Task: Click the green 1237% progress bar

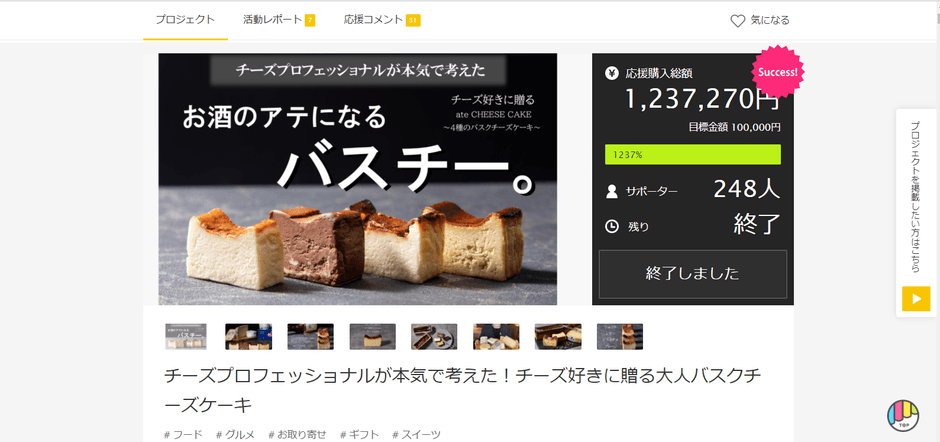Action: [692, 154]
